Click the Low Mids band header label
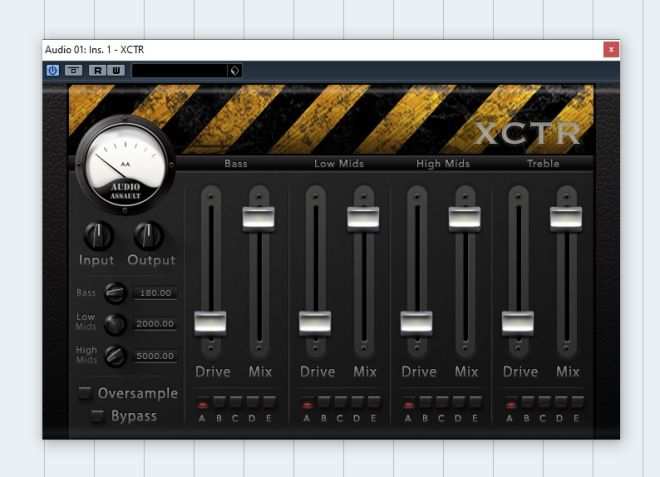660x477 pixels. [x=339, y=163]
